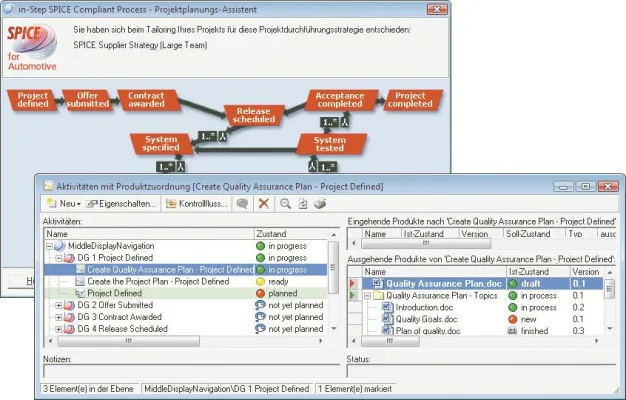Screen dimensions: 626x400
Task: Click yellow 'ready' status circle
Action: click(x=260, y=281)
